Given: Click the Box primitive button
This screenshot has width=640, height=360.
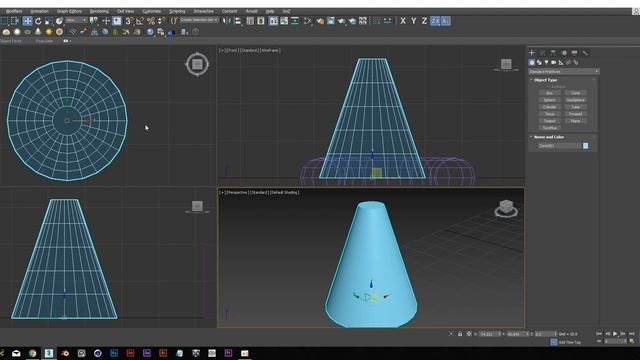Looking at the screenshot, I should pos(549,93).
